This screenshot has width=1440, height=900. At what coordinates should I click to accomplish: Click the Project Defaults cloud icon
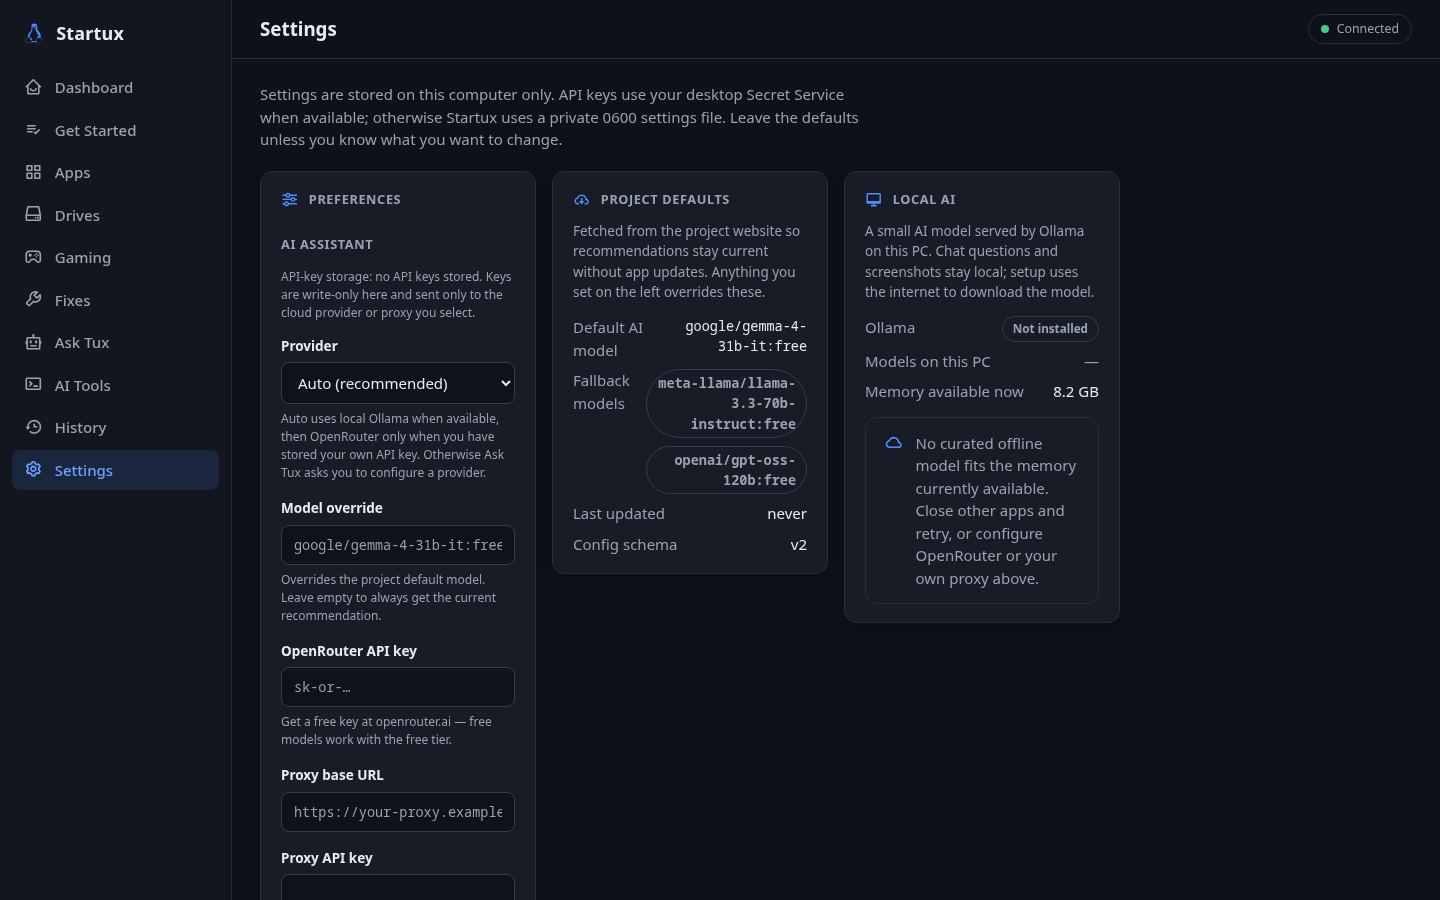pyautogui.click(x=581, y=199)
